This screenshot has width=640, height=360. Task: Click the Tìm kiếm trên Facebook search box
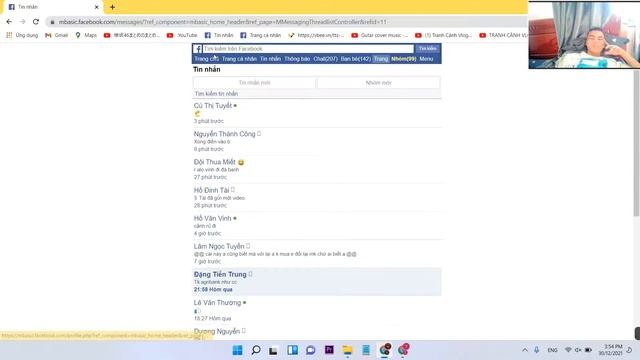coord(308,49)
